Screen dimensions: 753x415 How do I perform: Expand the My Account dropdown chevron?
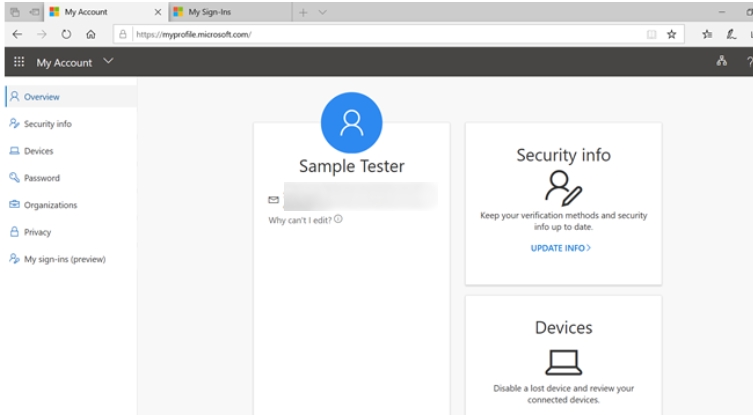[x=108, y=62]
